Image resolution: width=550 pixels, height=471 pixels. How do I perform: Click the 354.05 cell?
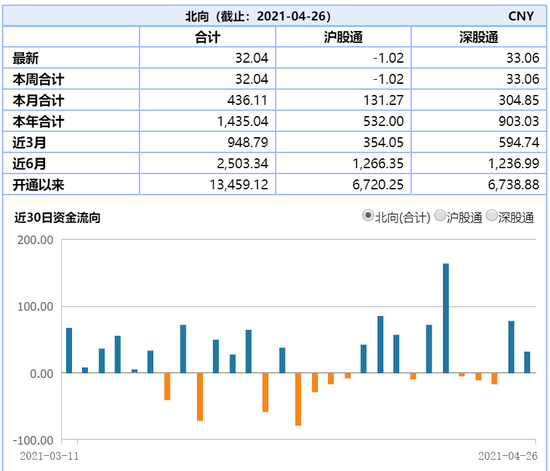383,142
